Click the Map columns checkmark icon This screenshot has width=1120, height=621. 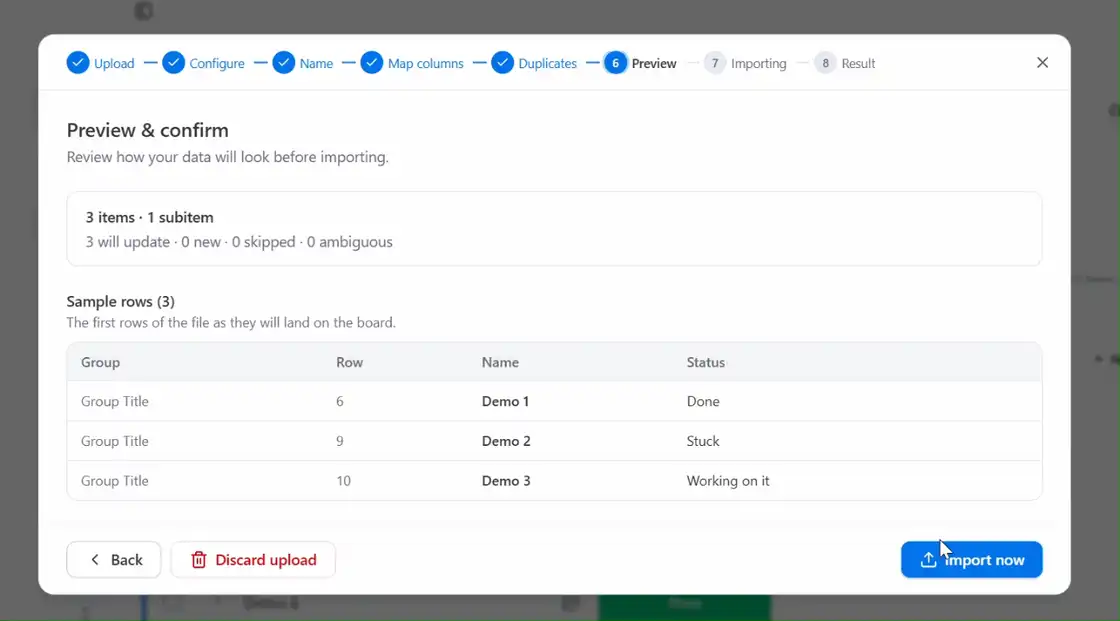point(371,63)
